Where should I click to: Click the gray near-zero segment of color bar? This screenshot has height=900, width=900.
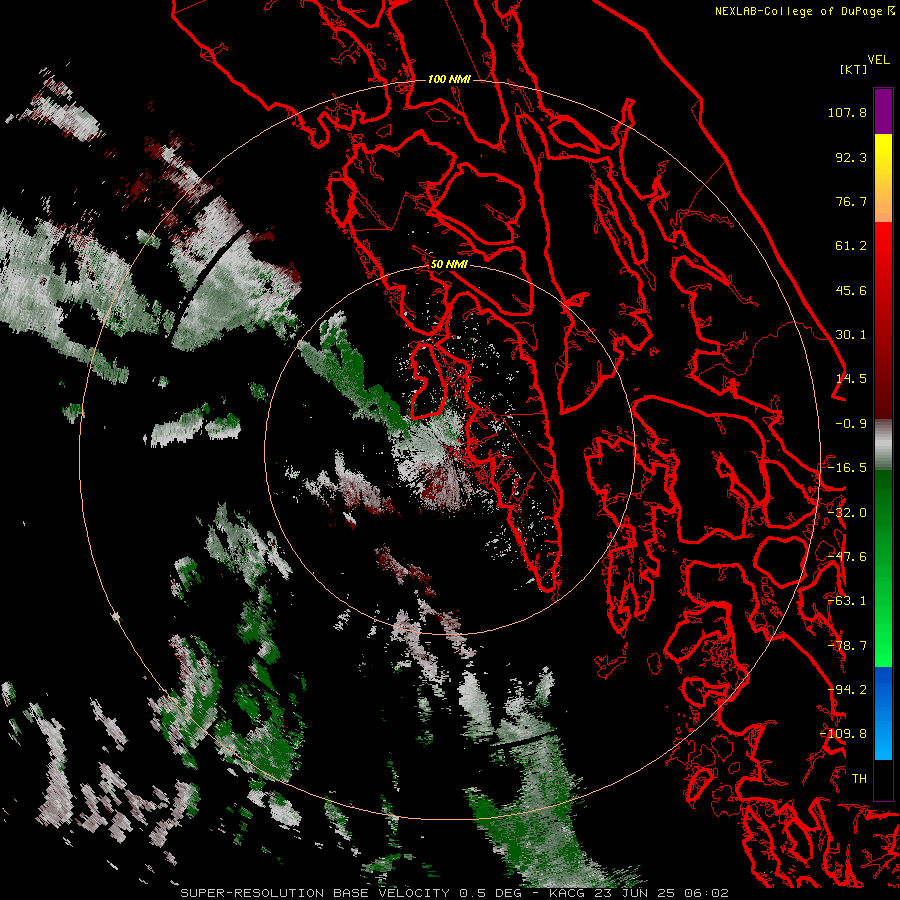883,444
